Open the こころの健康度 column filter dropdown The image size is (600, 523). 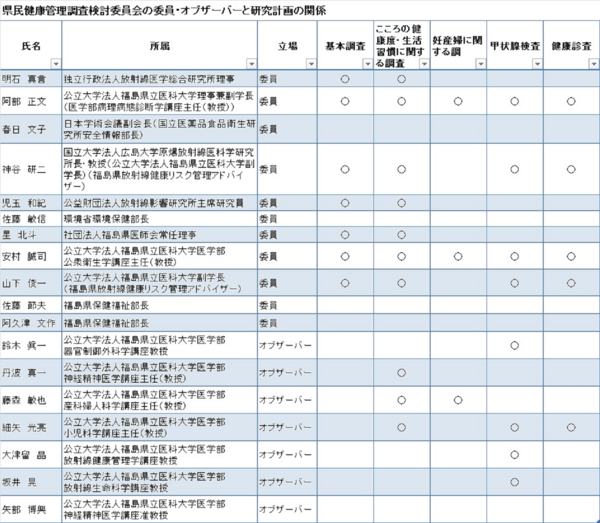[424, 64]
